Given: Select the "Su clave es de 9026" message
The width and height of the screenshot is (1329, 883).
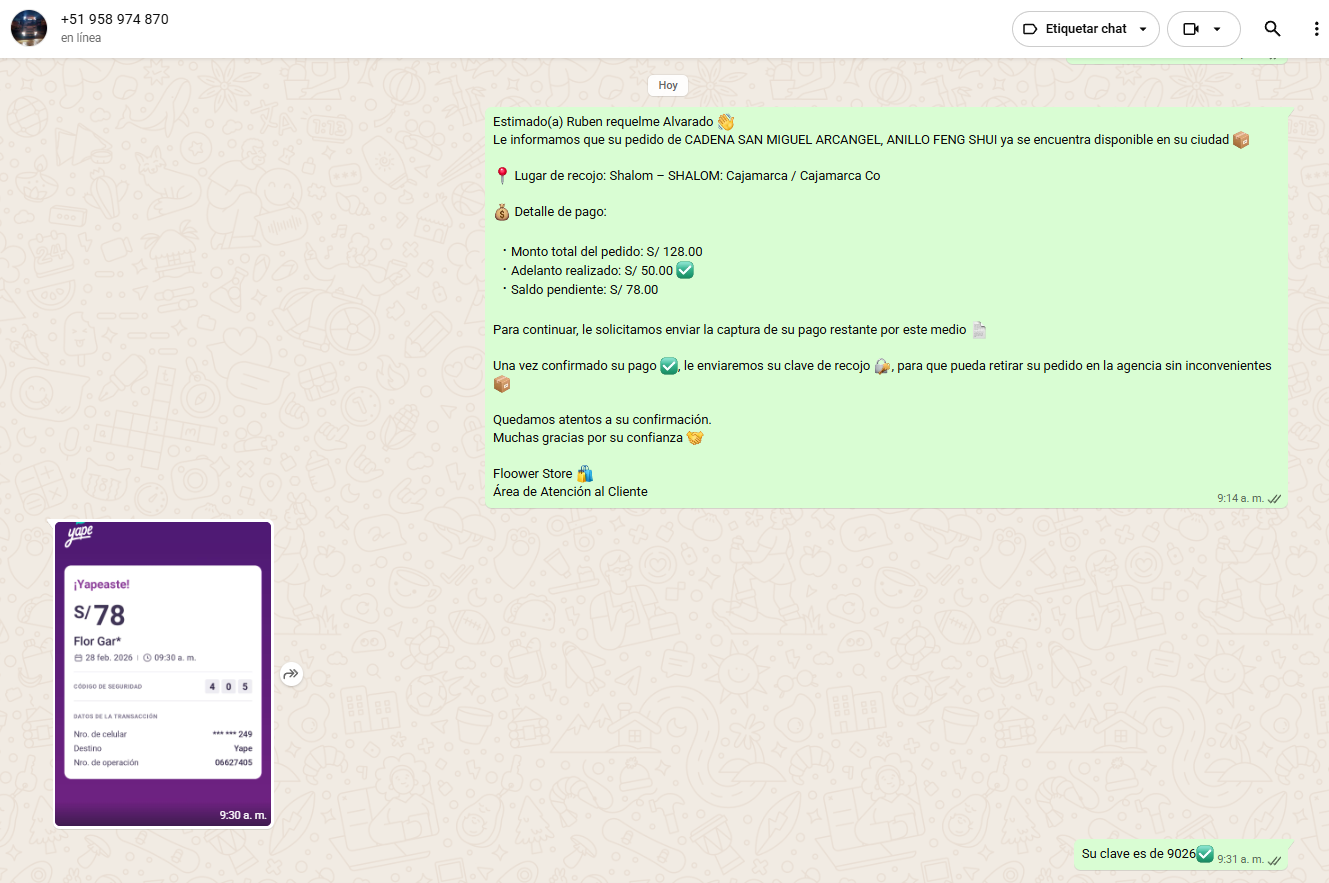Looking at the screenshot, I should coord(1138,854).
